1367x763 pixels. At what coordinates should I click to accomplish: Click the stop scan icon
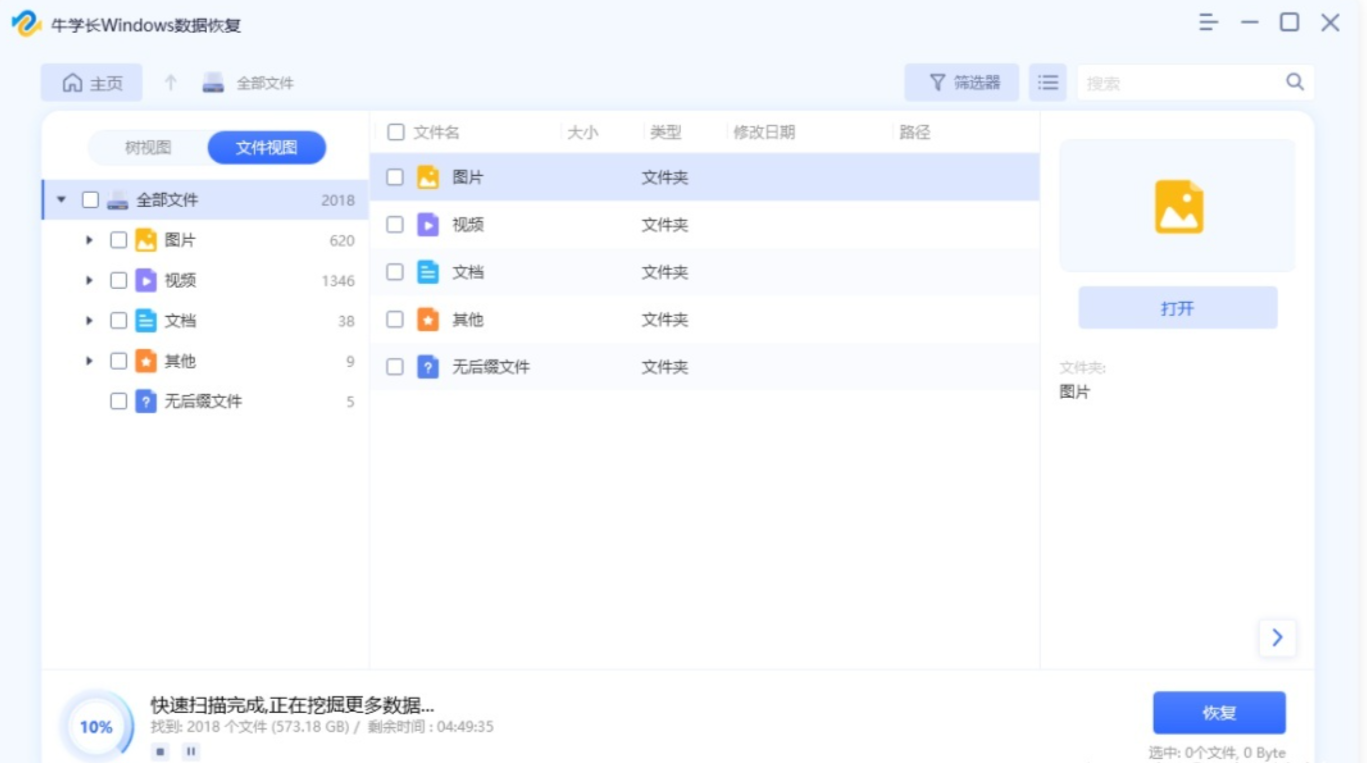pos(160,751)
